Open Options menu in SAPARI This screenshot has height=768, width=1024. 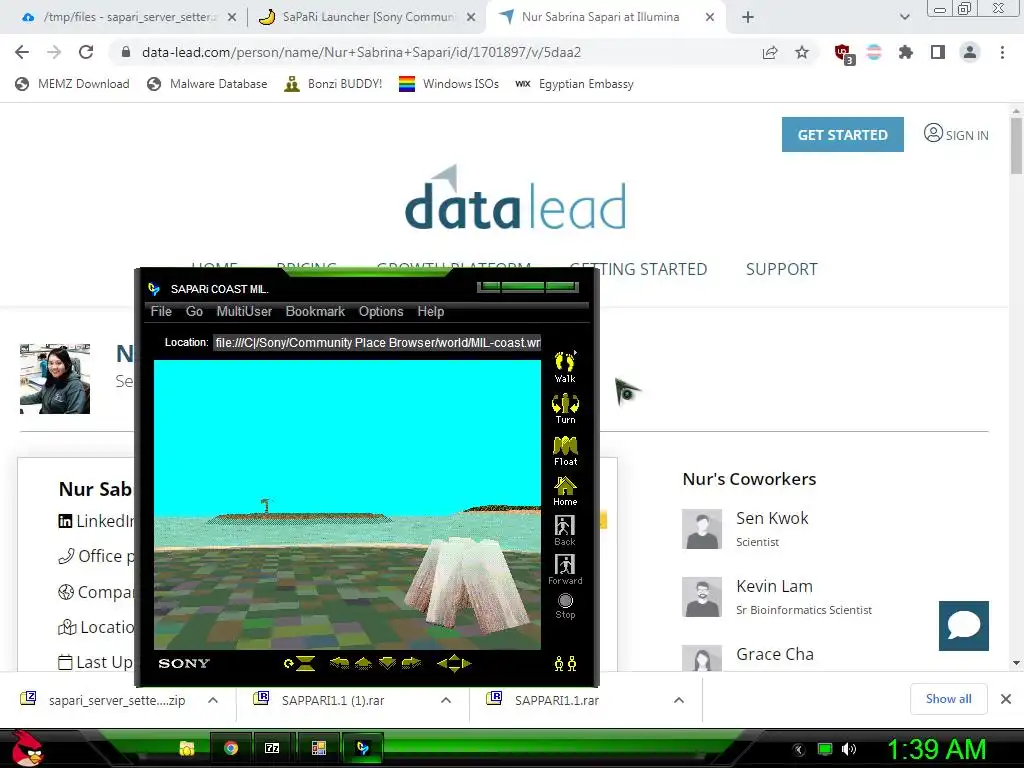381,312
